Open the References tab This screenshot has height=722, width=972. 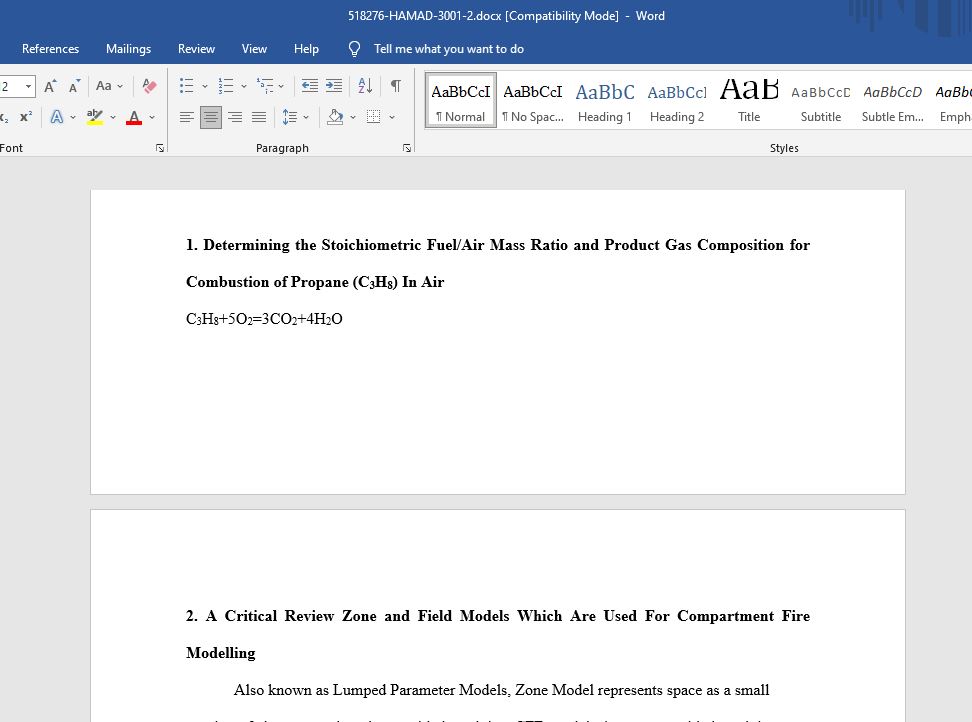pyautogui.click(x=50, y=49)
